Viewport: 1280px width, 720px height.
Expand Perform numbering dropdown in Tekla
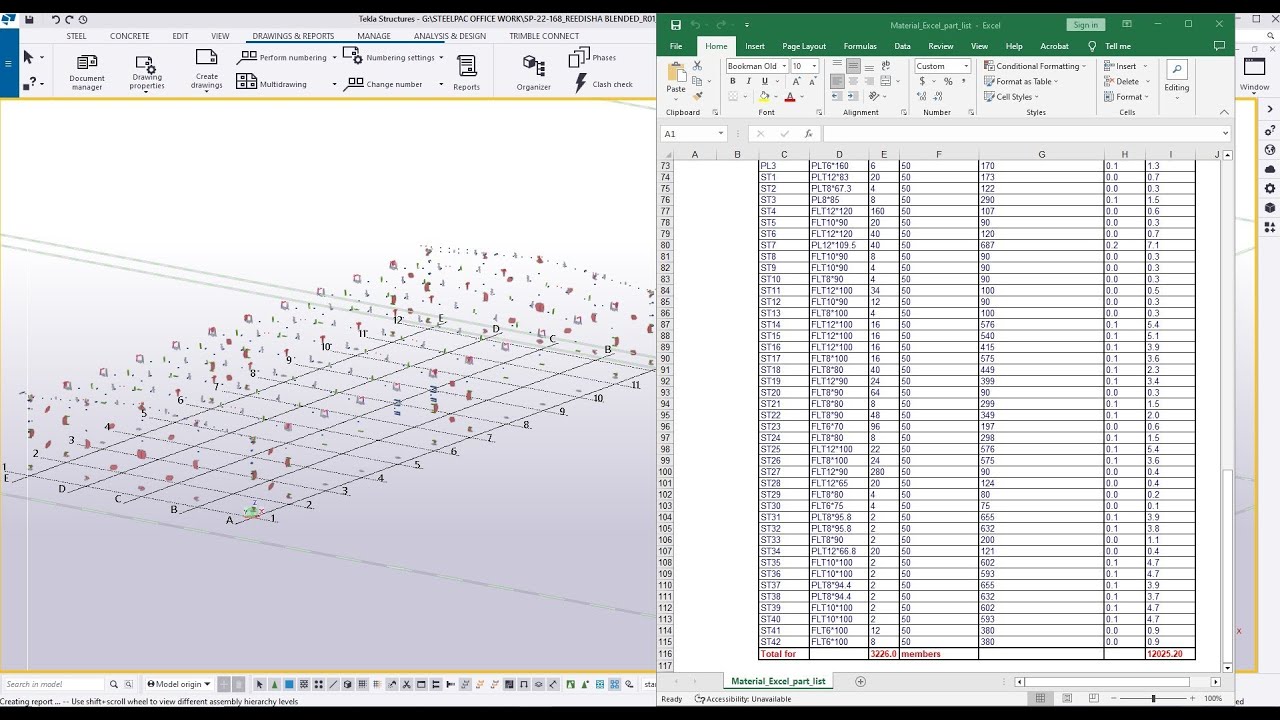333,57
